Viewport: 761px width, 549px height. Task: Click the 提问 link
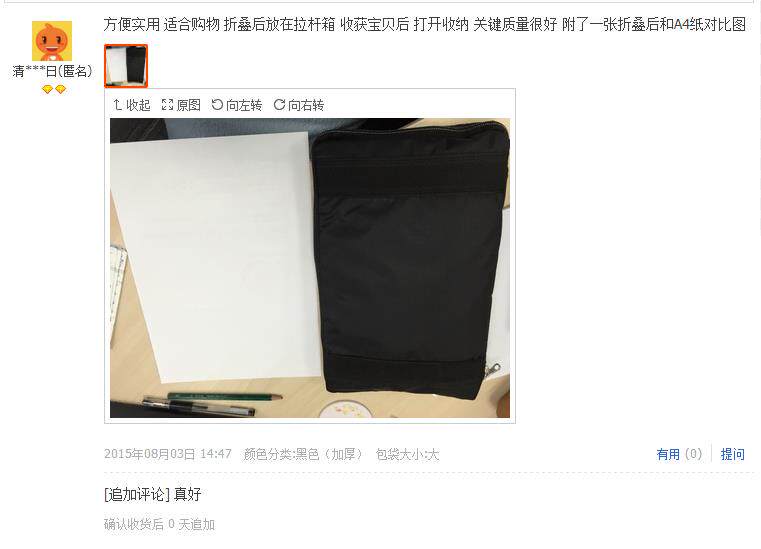tap(732, 454)
